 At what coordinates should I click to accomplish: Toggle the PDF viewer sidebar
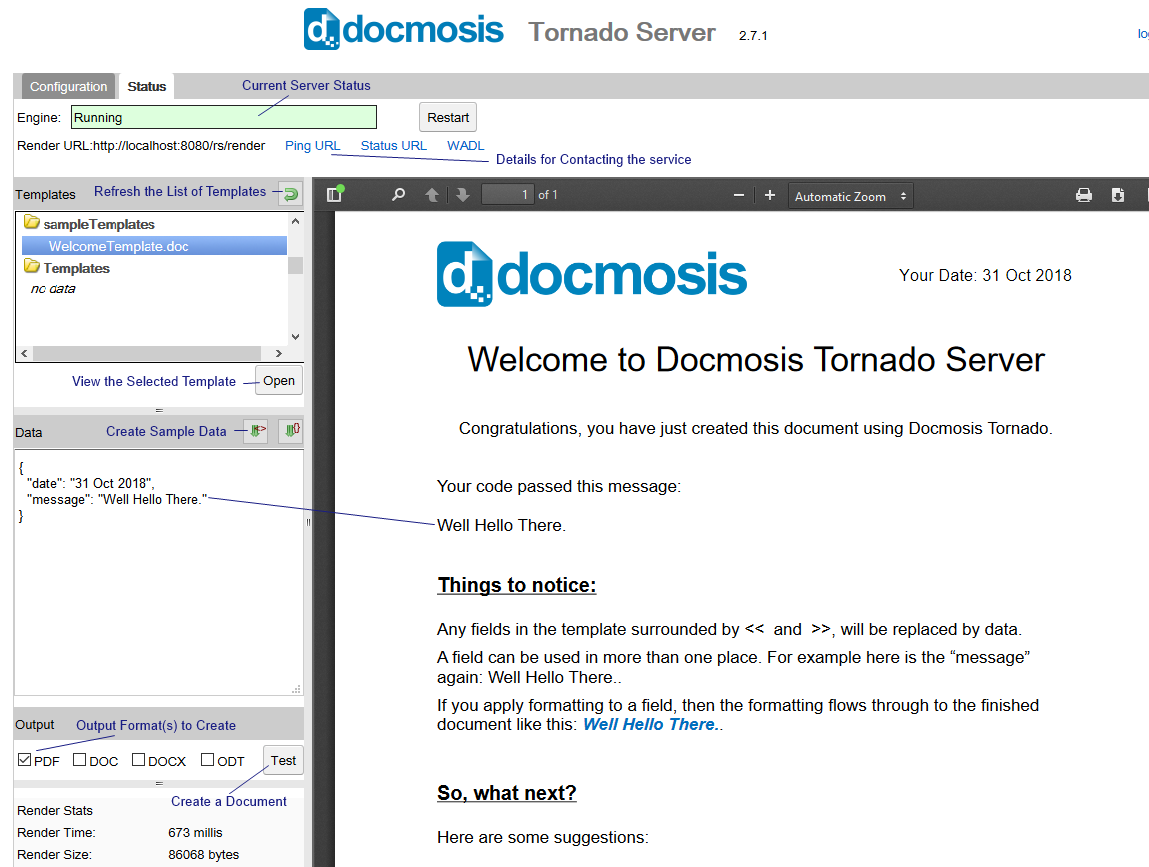pos(335,194)
